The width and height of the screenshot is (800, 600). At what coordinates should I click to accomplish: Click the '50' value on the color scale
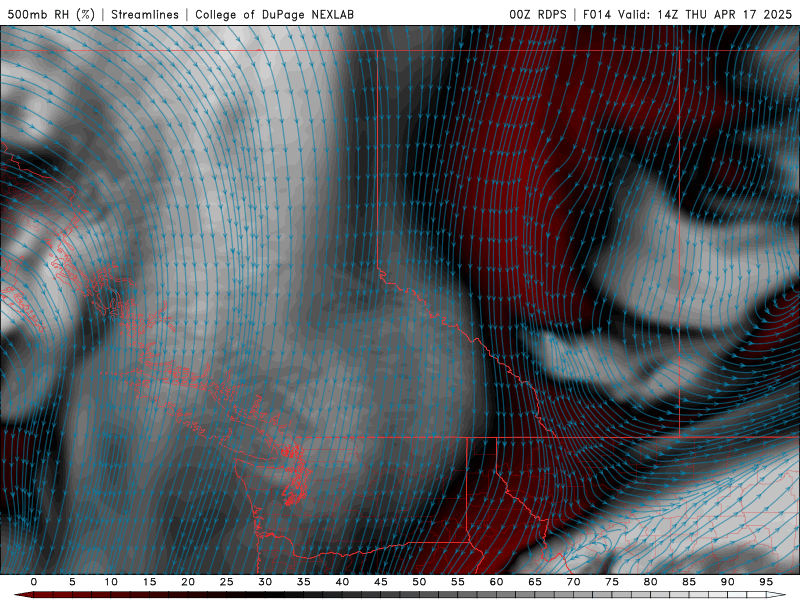point(419,582)
